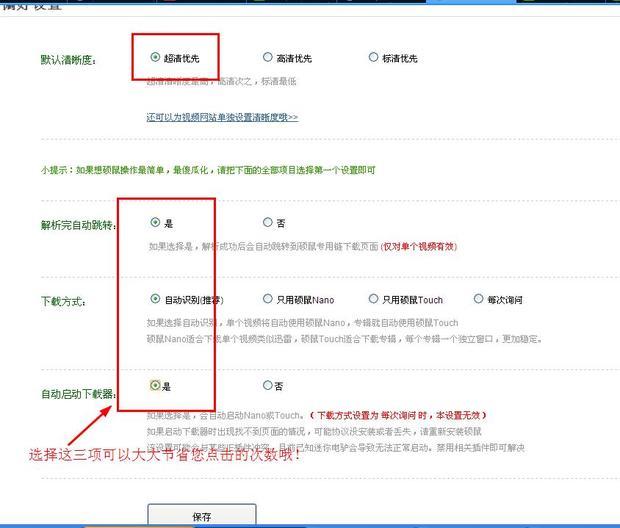The width and height of the screenshot is (620, 528).
Task: Select the 超清优先 quality option
Action: pyautogui.click(x=155, y=58)
